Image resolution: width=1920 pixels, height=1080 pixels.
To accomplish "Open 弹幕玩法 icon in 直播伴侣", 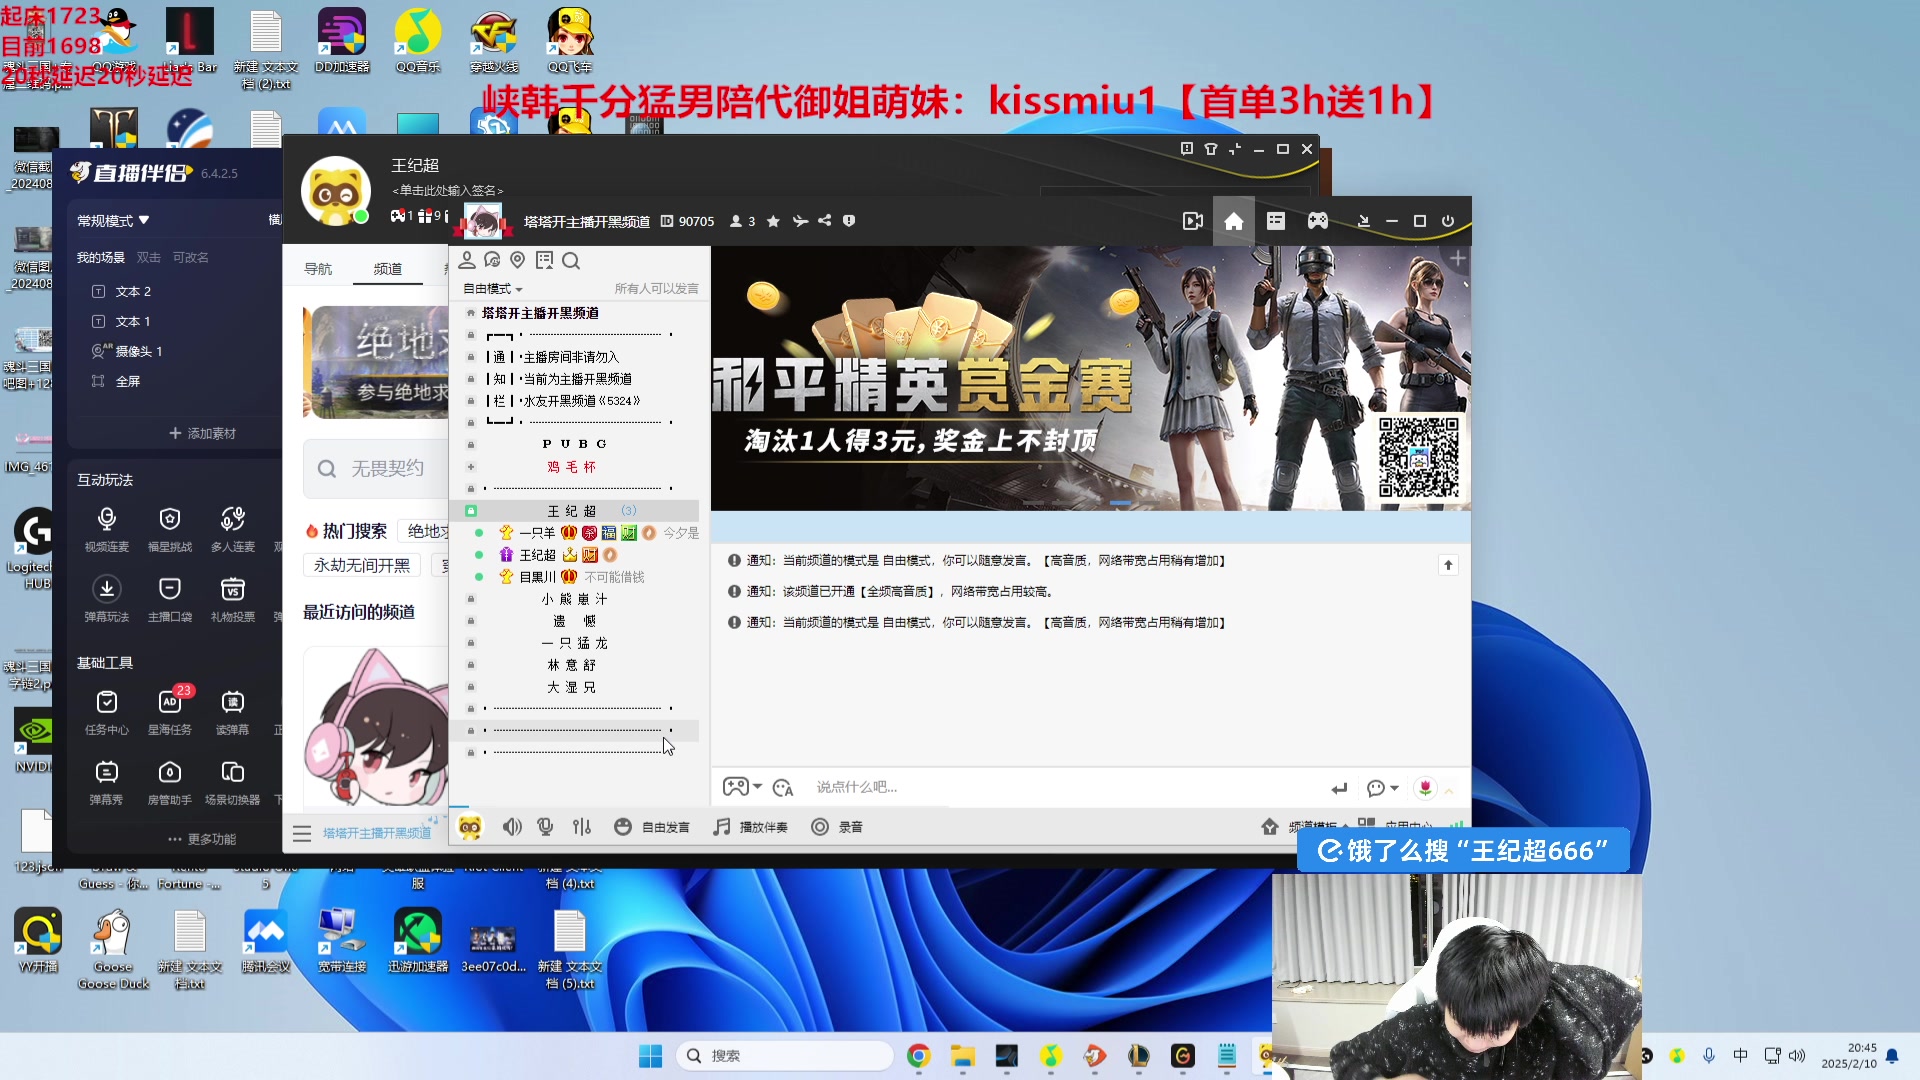I will coord(107,599).
